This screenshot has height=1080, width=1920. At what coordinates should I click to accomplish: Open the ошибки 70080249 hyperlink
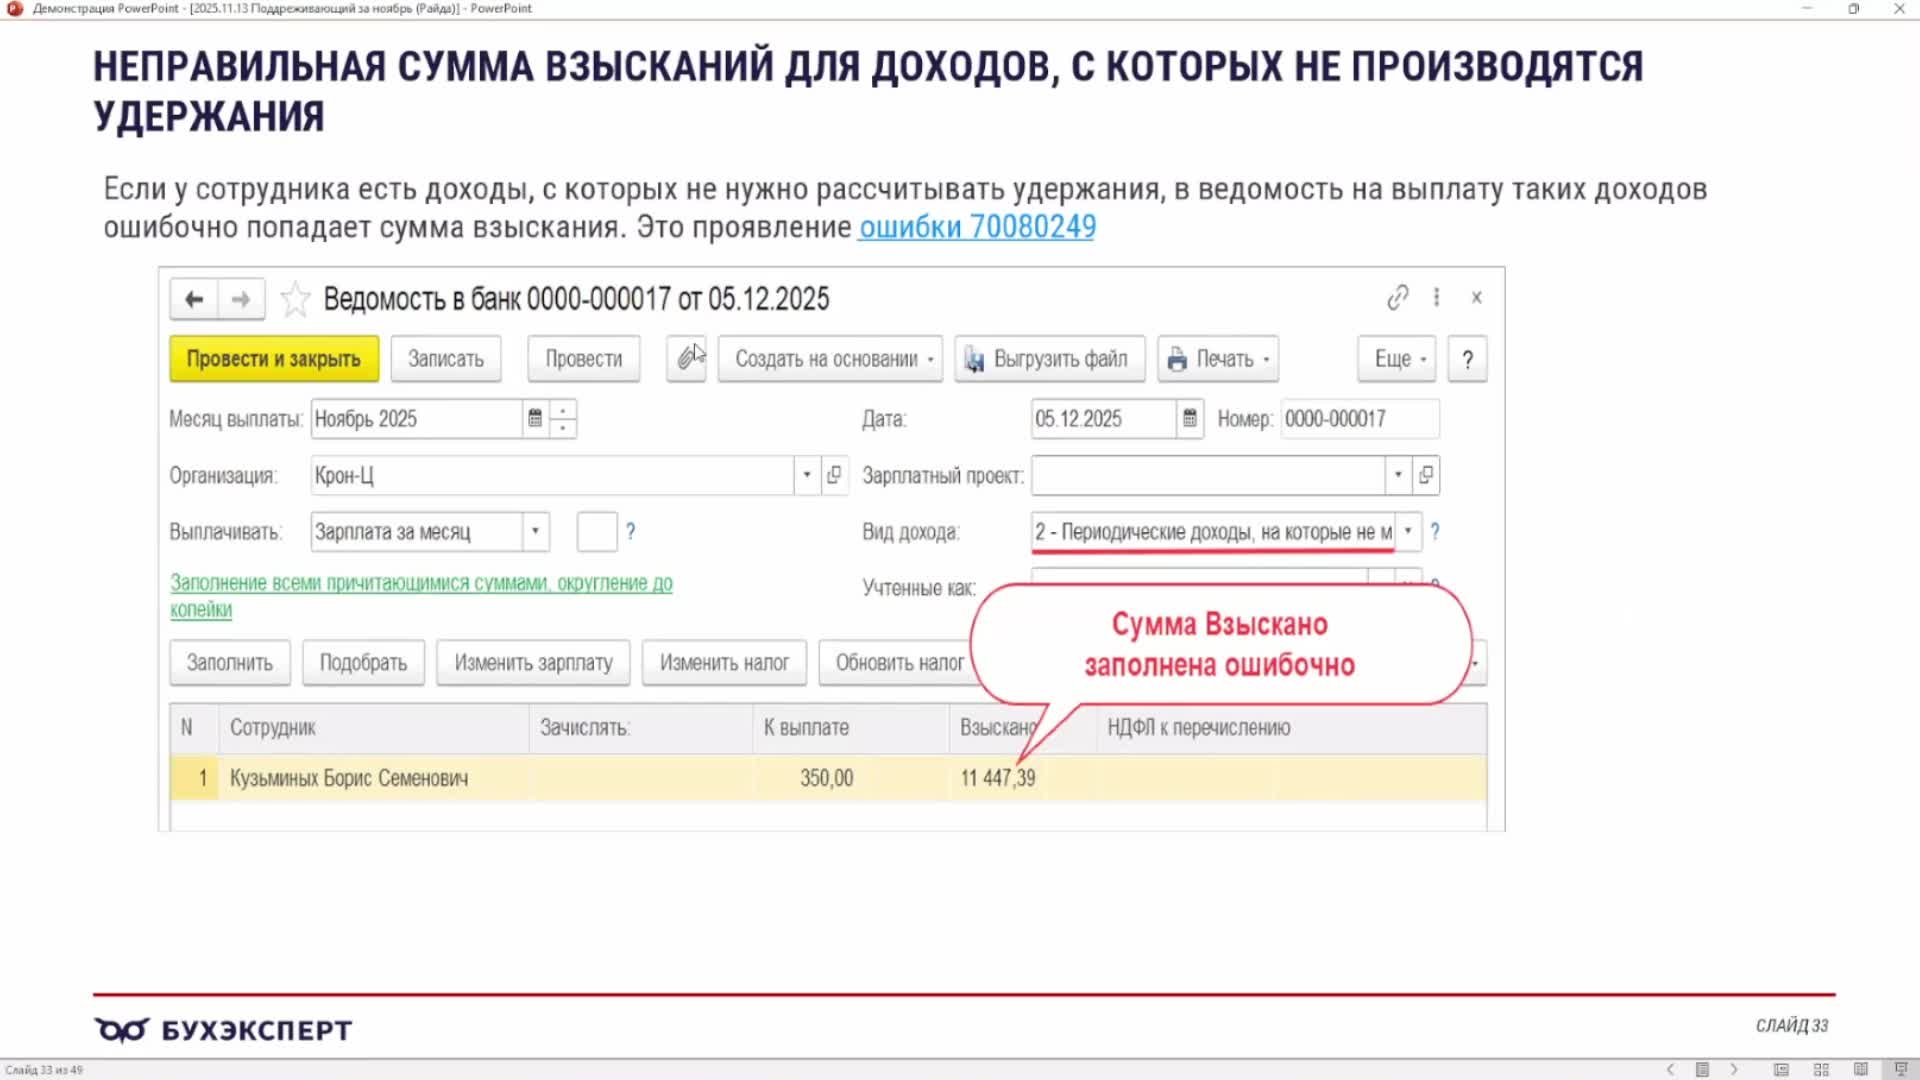pos(977,227)
